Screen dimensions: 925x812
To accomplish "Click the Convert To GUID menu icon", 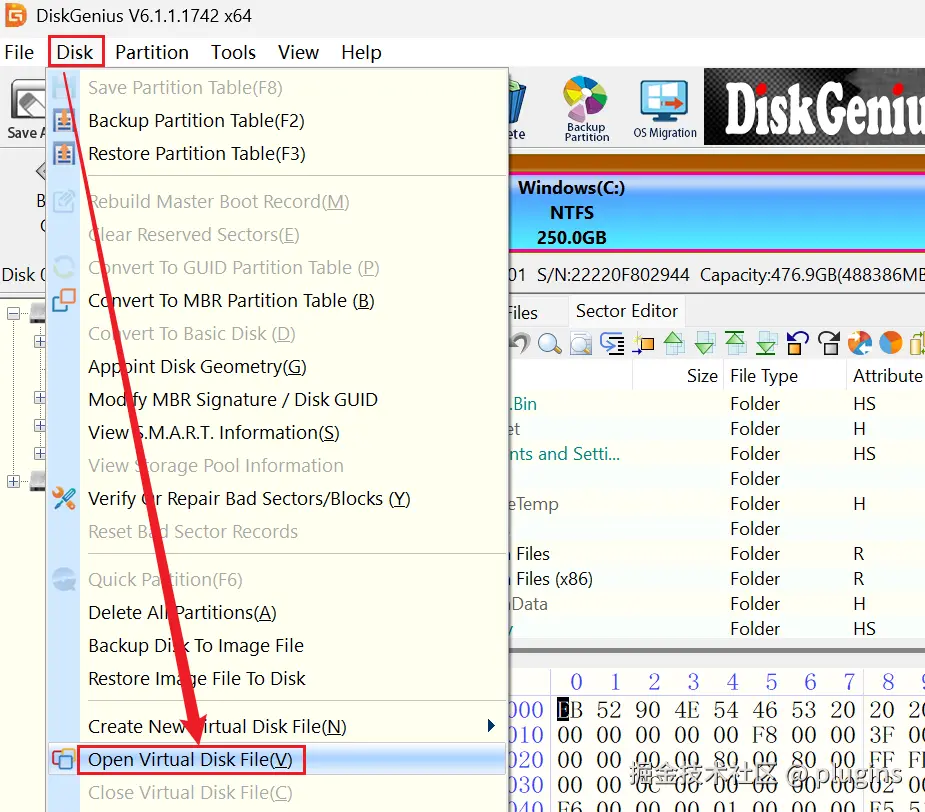I will (x=64, y=267).
